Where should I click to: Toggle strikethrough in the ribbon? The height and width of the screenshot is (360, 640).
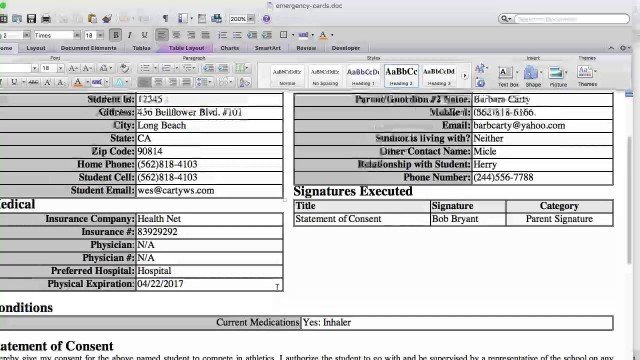33,82
